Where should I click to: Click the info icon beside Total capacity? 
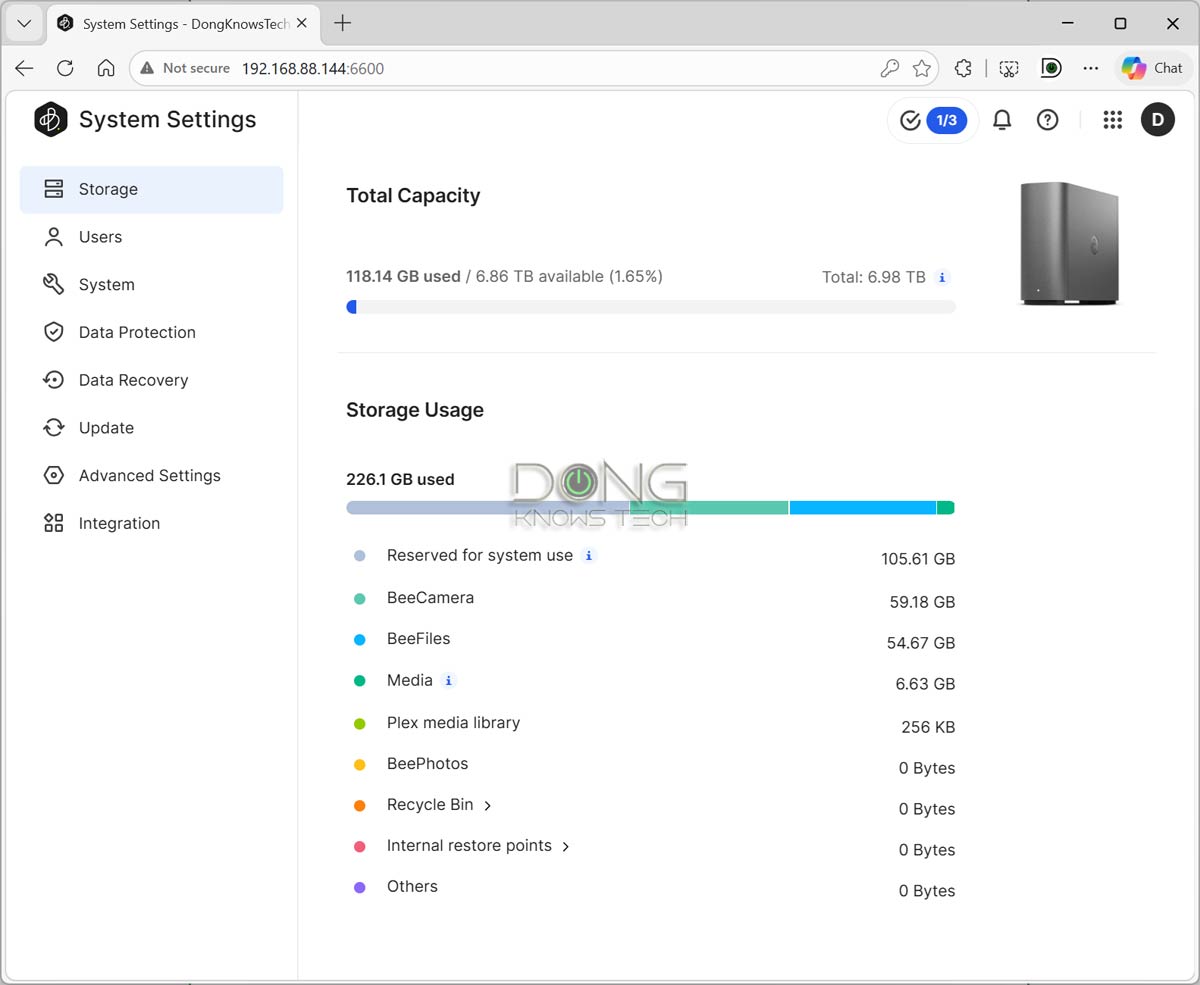pos(941,277)
